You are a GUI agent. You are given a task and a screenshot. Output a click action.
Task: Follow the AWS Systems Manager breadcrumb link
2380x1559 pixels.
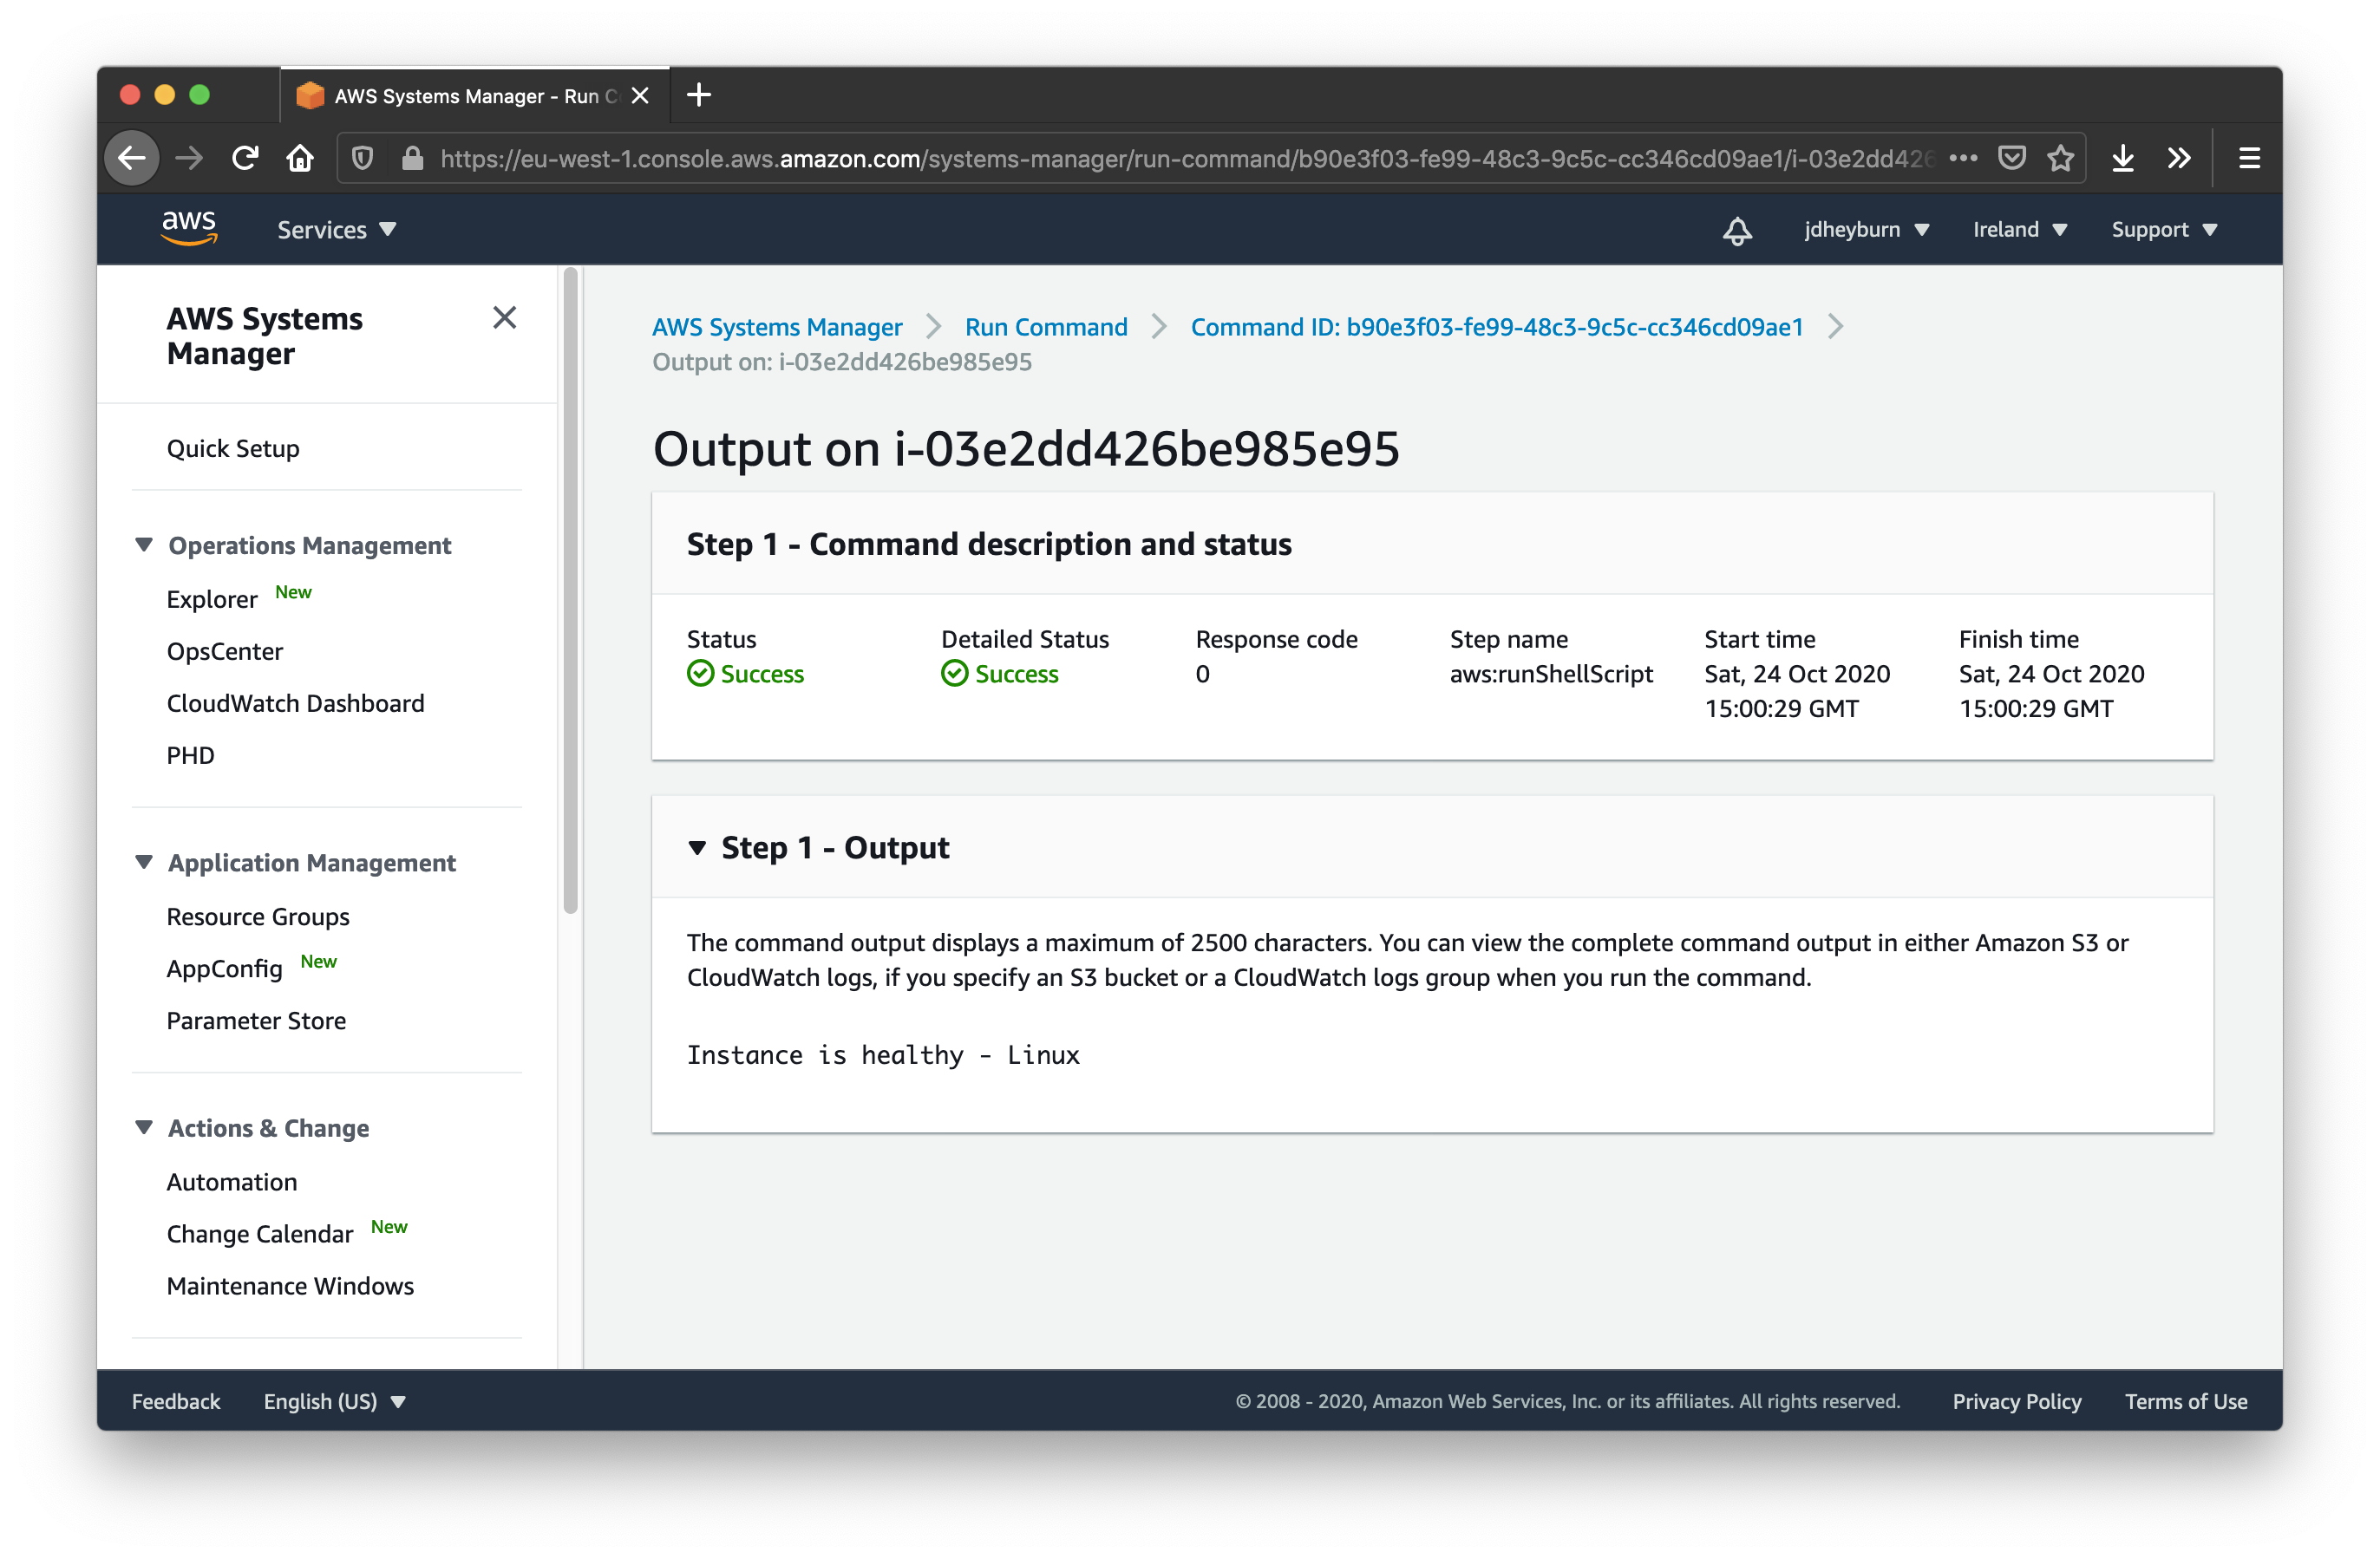point(777,327)
